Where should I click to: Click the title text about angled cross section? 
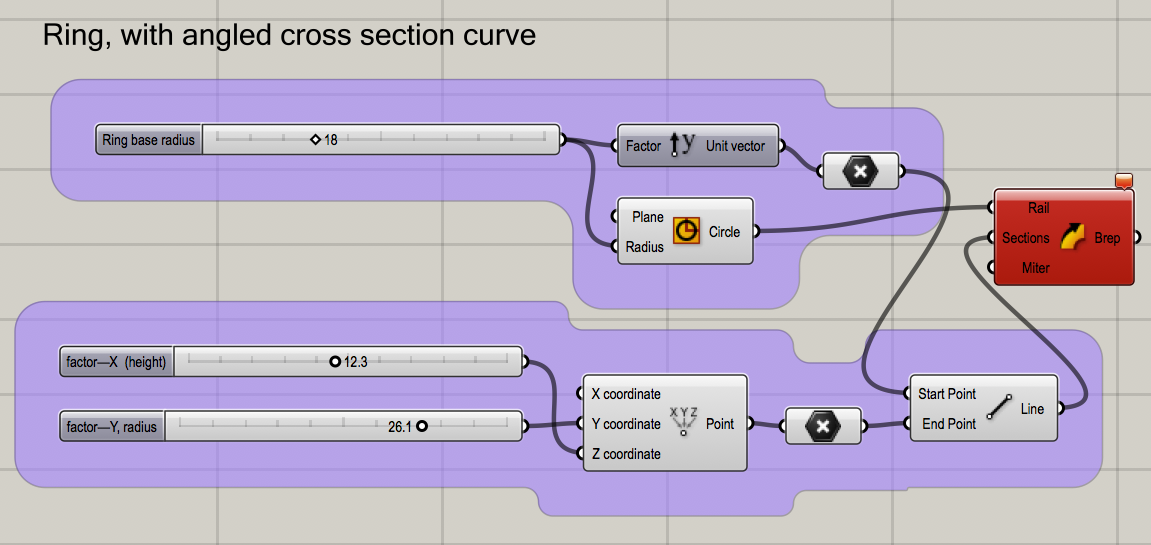tap(289, 36)
